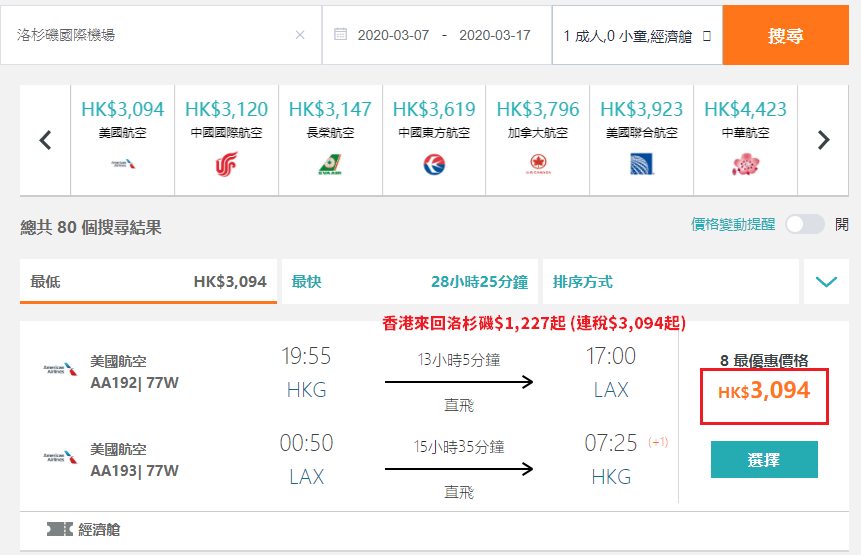Click the HK$3,796 加拿大航空 price filter
Image resolution: width=861 pixels, height=555 pixels.
(538, 140)
